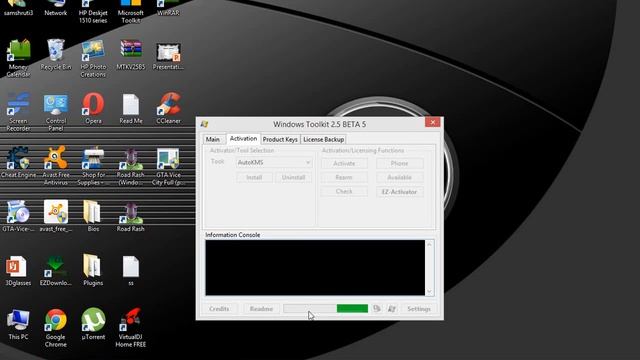Click the Phone activation button
Image resolution: width=640 pixels, height=360 pixels.
[399, 163]
